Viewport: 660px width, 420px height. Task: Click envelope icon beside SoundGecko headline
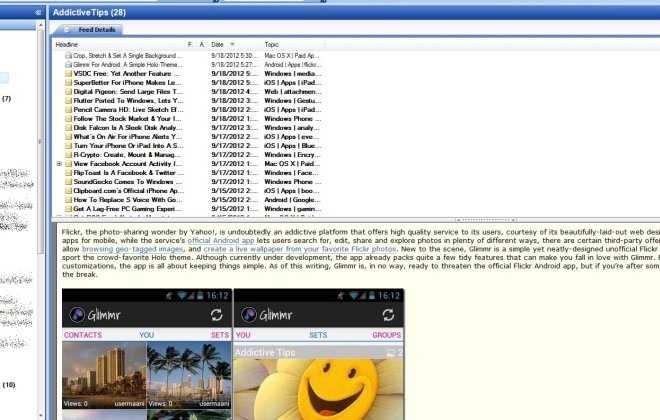(69, 181)
